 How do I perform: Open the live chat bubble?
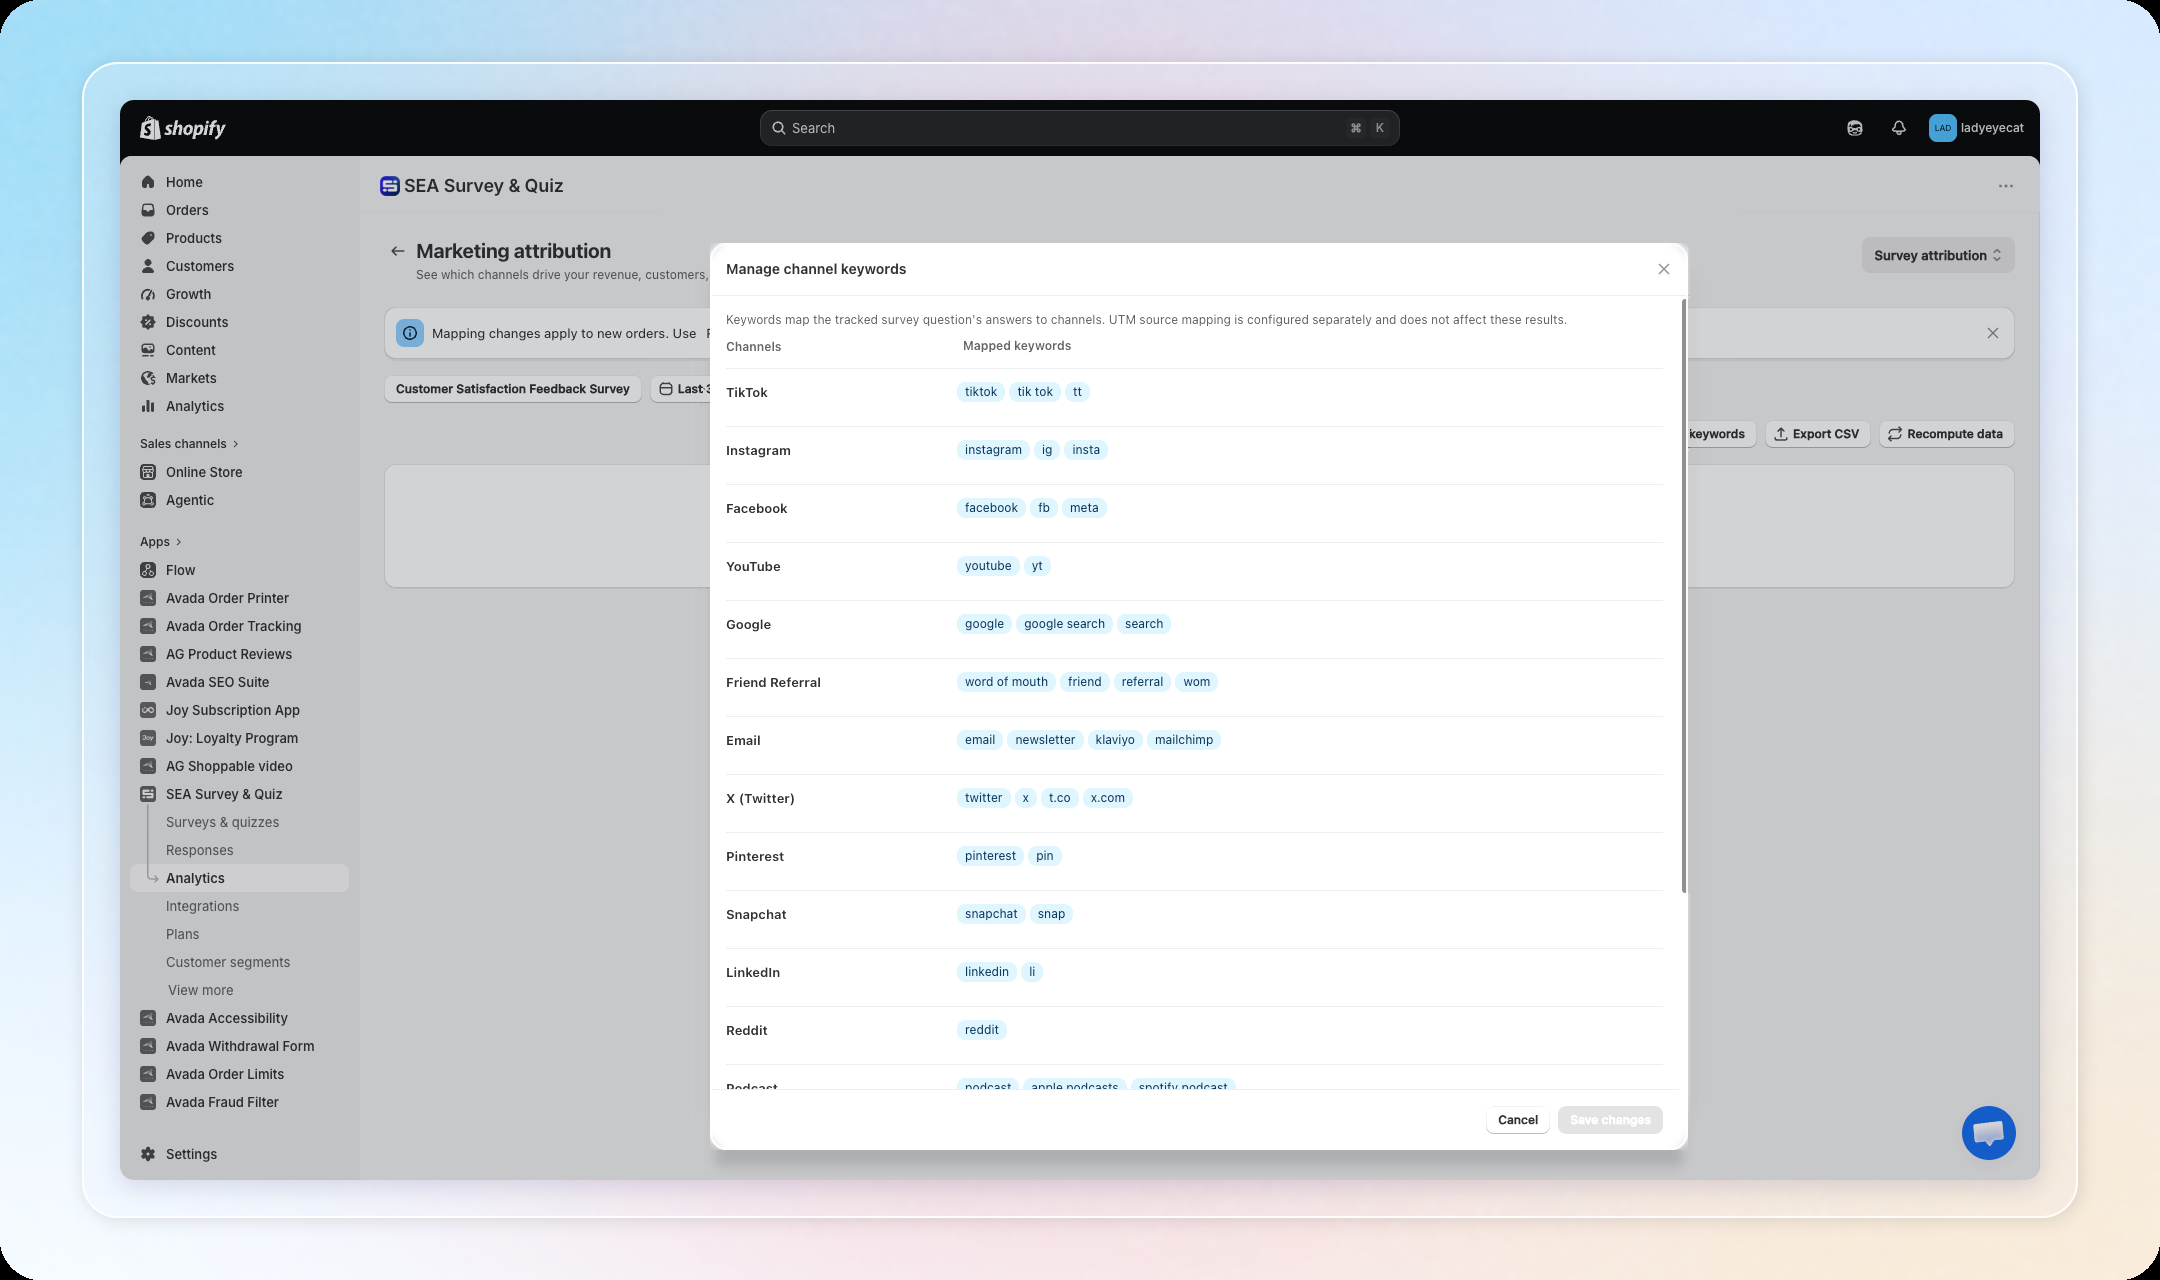[1988, 1133]
